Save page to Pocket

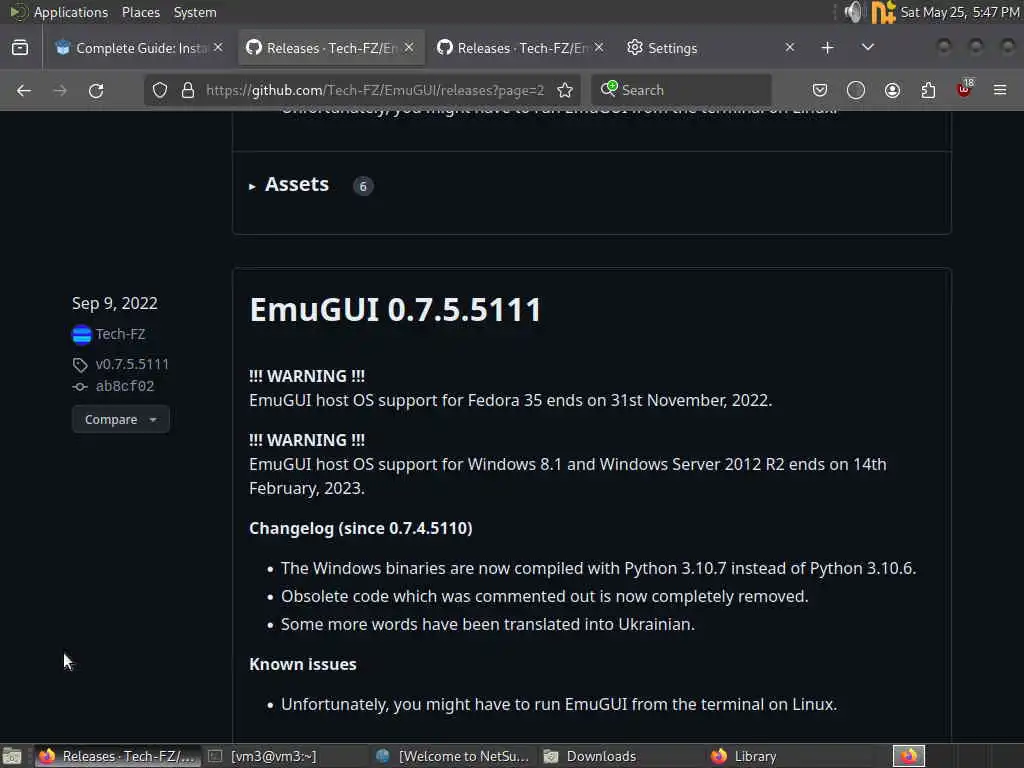click(x=820, y=90)
